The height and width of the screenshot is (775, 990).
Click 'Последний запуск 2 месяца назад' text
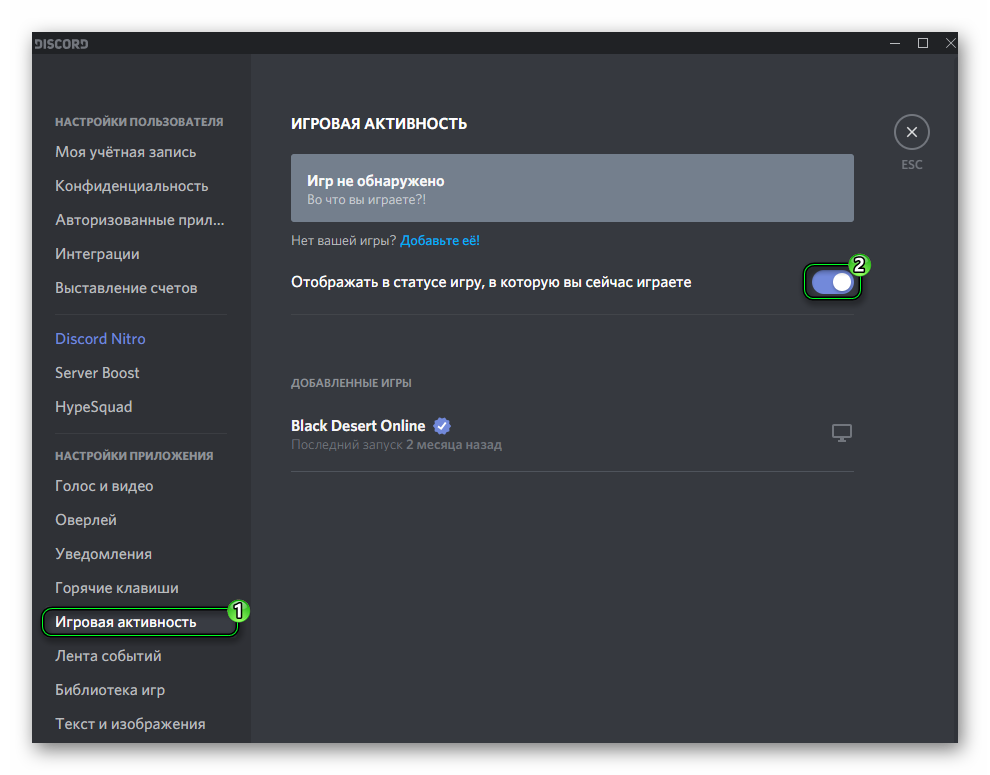(x=397, y=445)
